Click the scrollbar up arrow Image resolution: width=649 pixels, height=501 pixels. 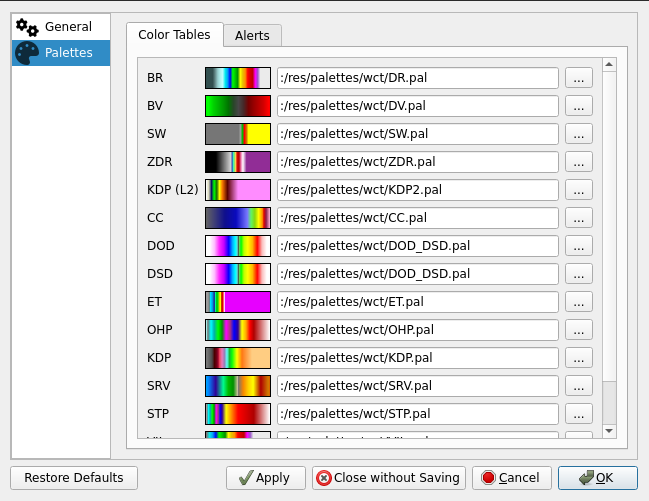[609, 65]
